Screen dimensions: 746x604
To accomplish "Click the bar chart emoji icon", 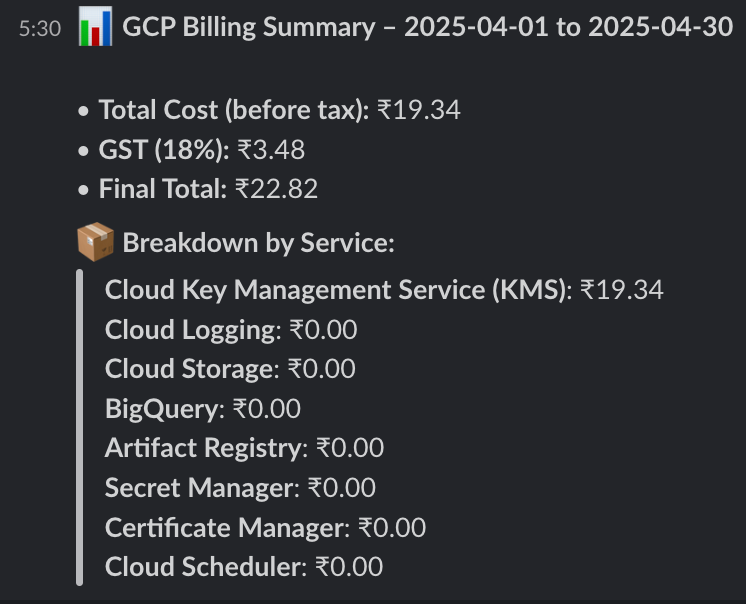I will pyautogui.click(x=95, y=26).
